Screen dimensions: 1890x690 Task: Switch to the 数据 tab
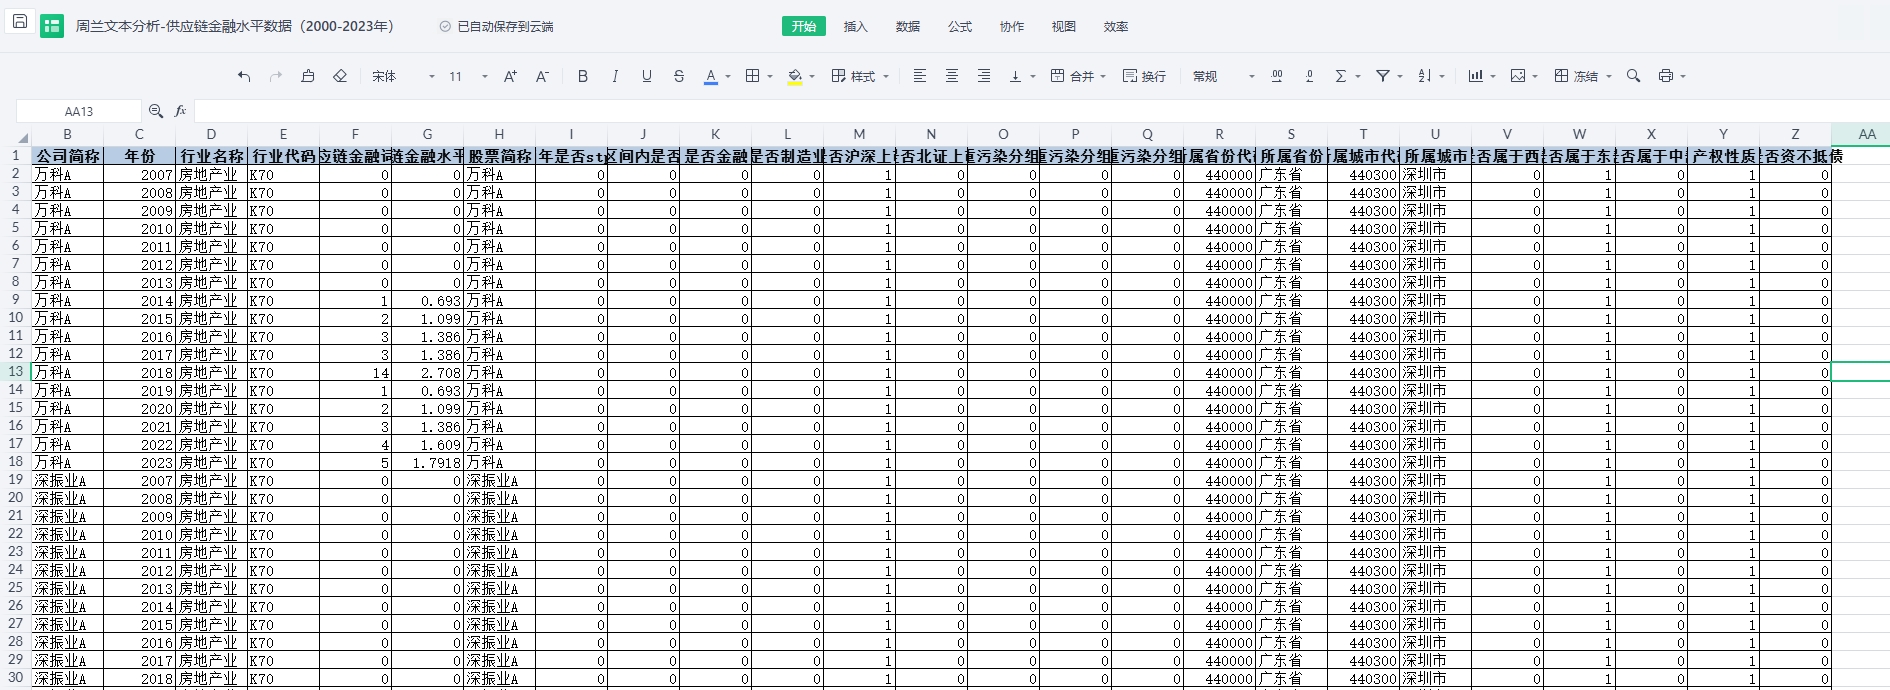pos(908,27)
